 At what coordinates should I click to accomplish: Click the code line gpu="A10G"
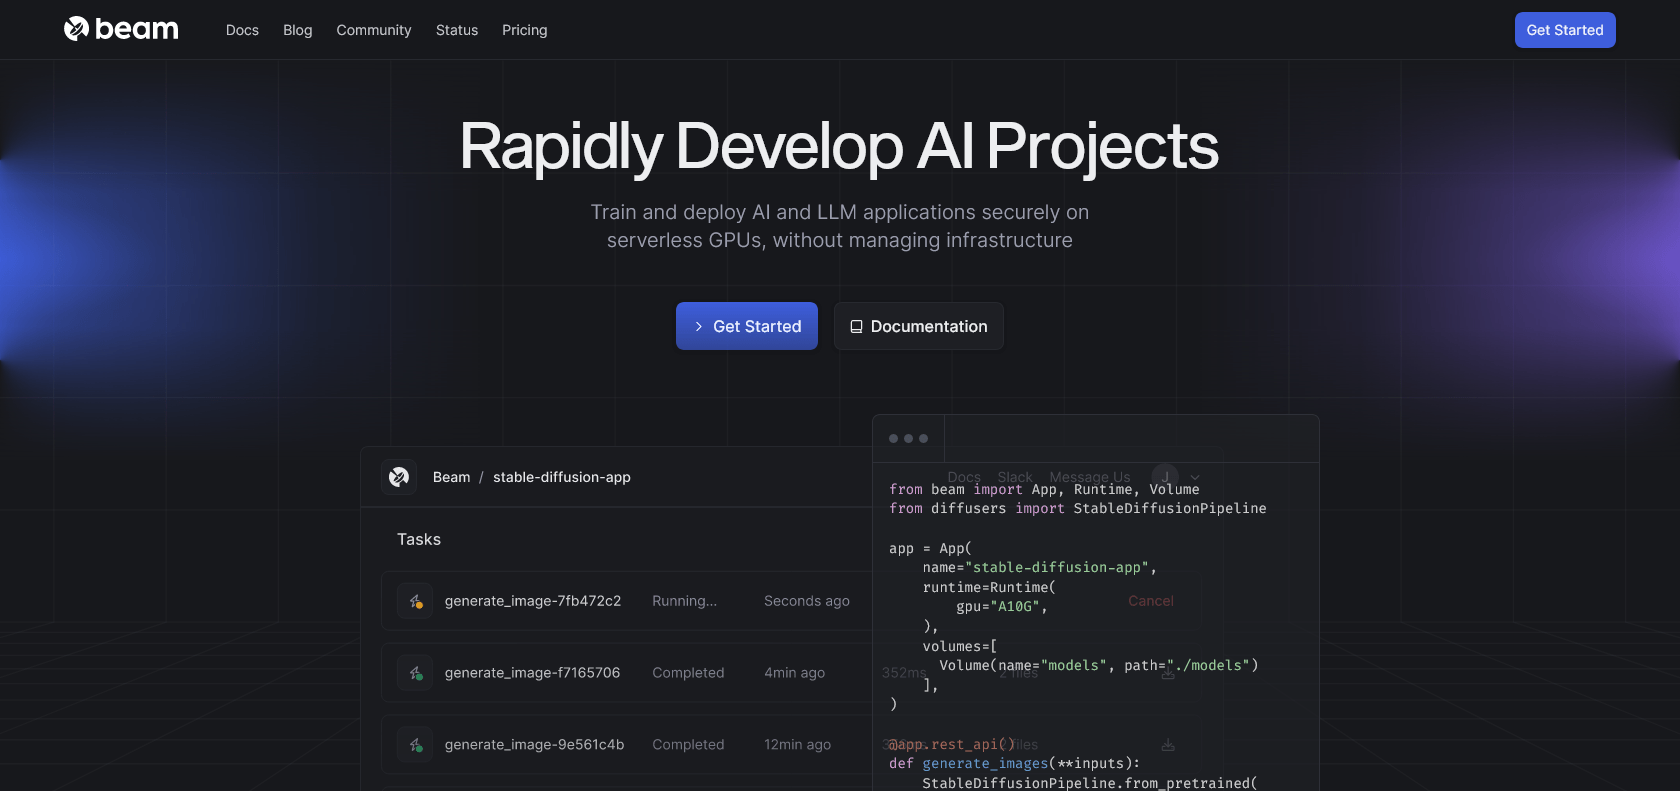(x=1002, y=607)
